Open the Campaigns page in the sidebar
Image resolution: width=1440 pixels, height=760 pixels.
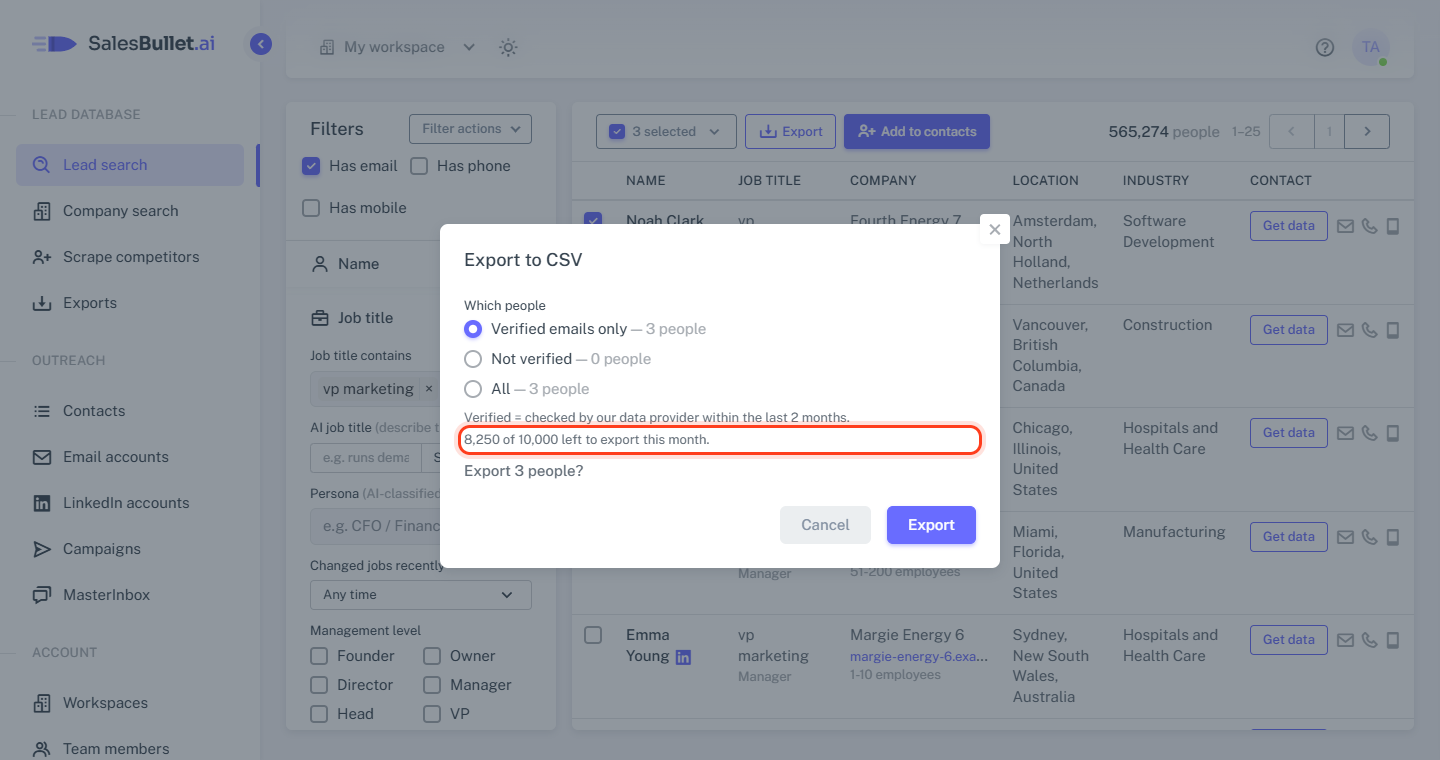[130, 549]
